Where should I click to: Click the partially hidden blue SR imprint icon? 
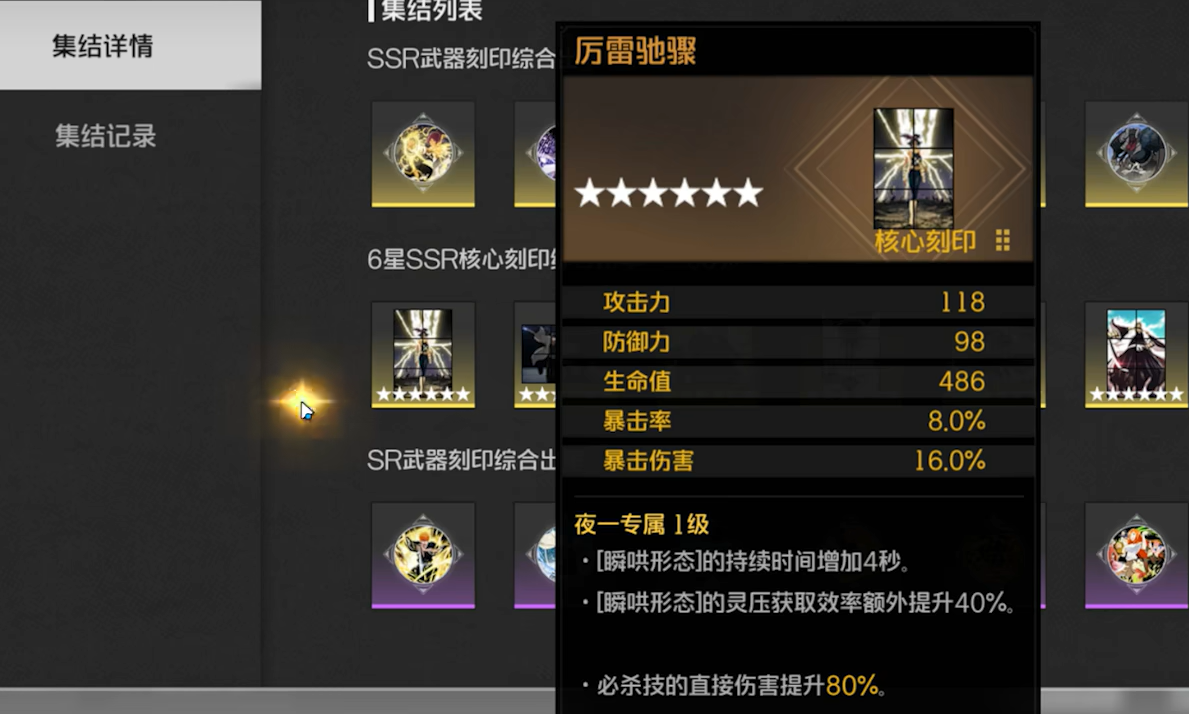coord(536,555)
